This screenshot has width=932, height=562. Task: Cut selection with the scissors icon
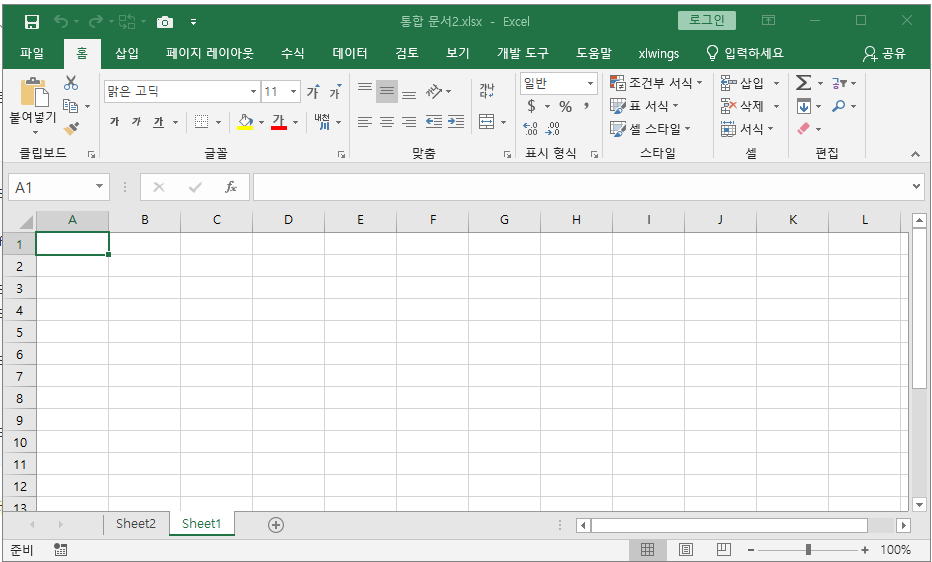(x=71, y=83)
